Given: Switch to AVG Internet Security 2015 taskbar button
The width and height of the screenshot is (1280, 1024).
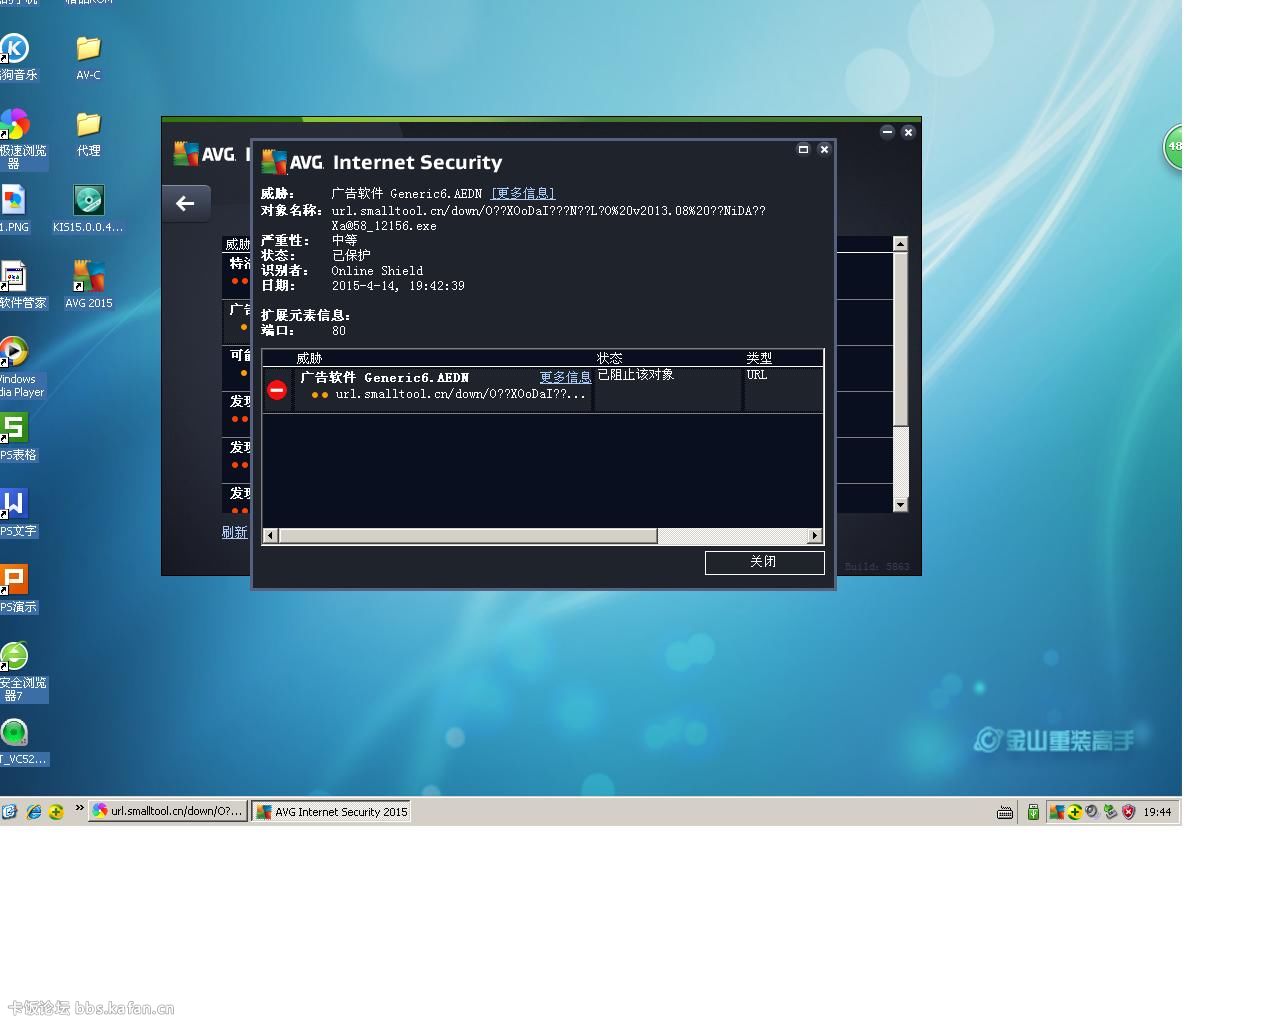Looking at the screenshot, I should point(331,812).
